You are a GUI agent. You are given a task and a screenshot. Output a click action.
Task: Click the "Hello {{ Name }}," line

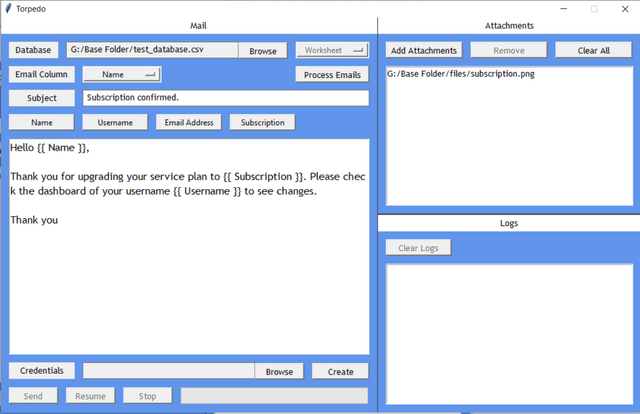coord(49,148)
